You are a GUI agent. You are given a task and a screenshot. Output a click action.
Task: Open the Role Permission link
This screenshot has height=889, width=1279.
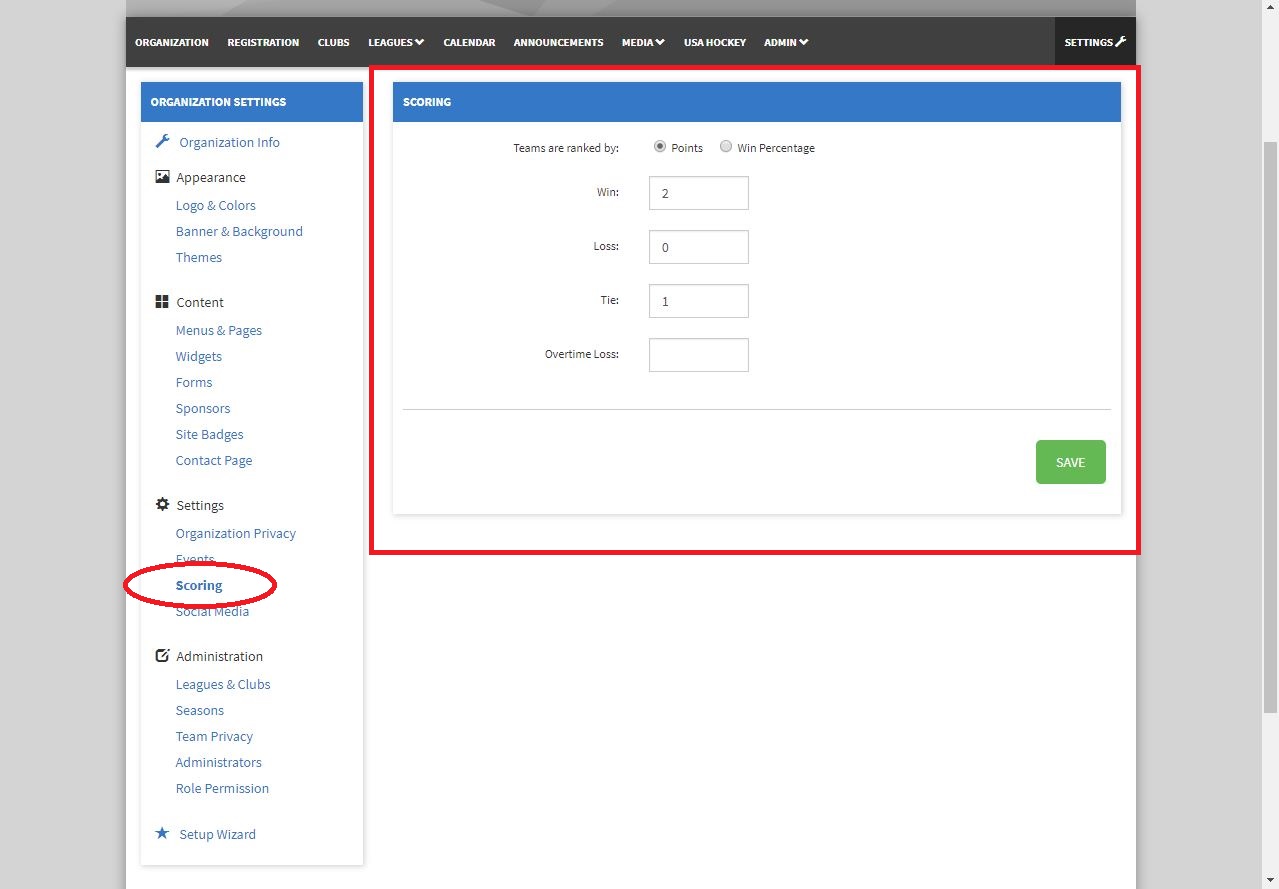click(x=222, y=788)
